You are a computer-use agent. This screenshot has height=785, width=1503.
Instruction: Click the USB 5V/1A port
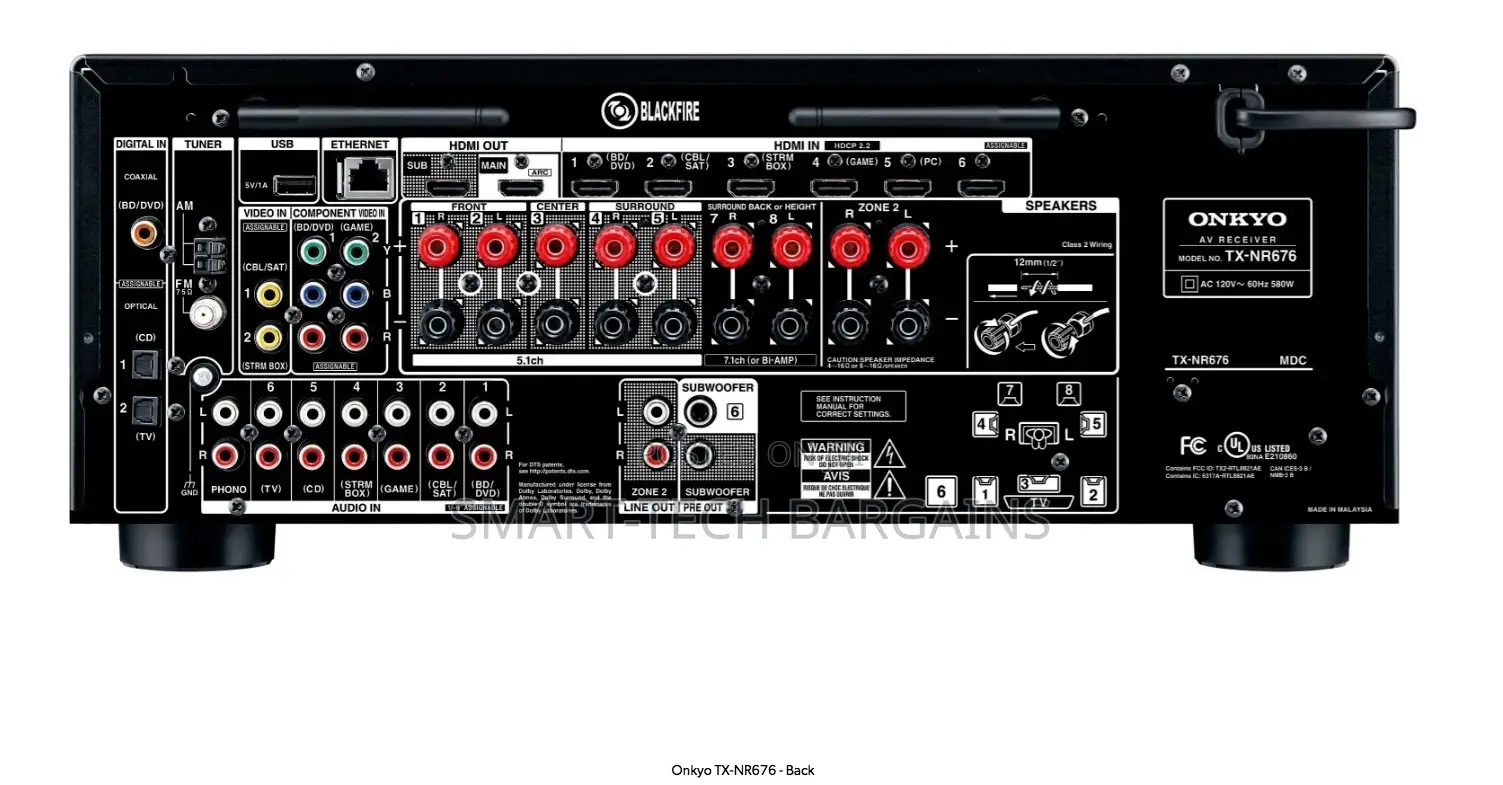pos(294,185)
